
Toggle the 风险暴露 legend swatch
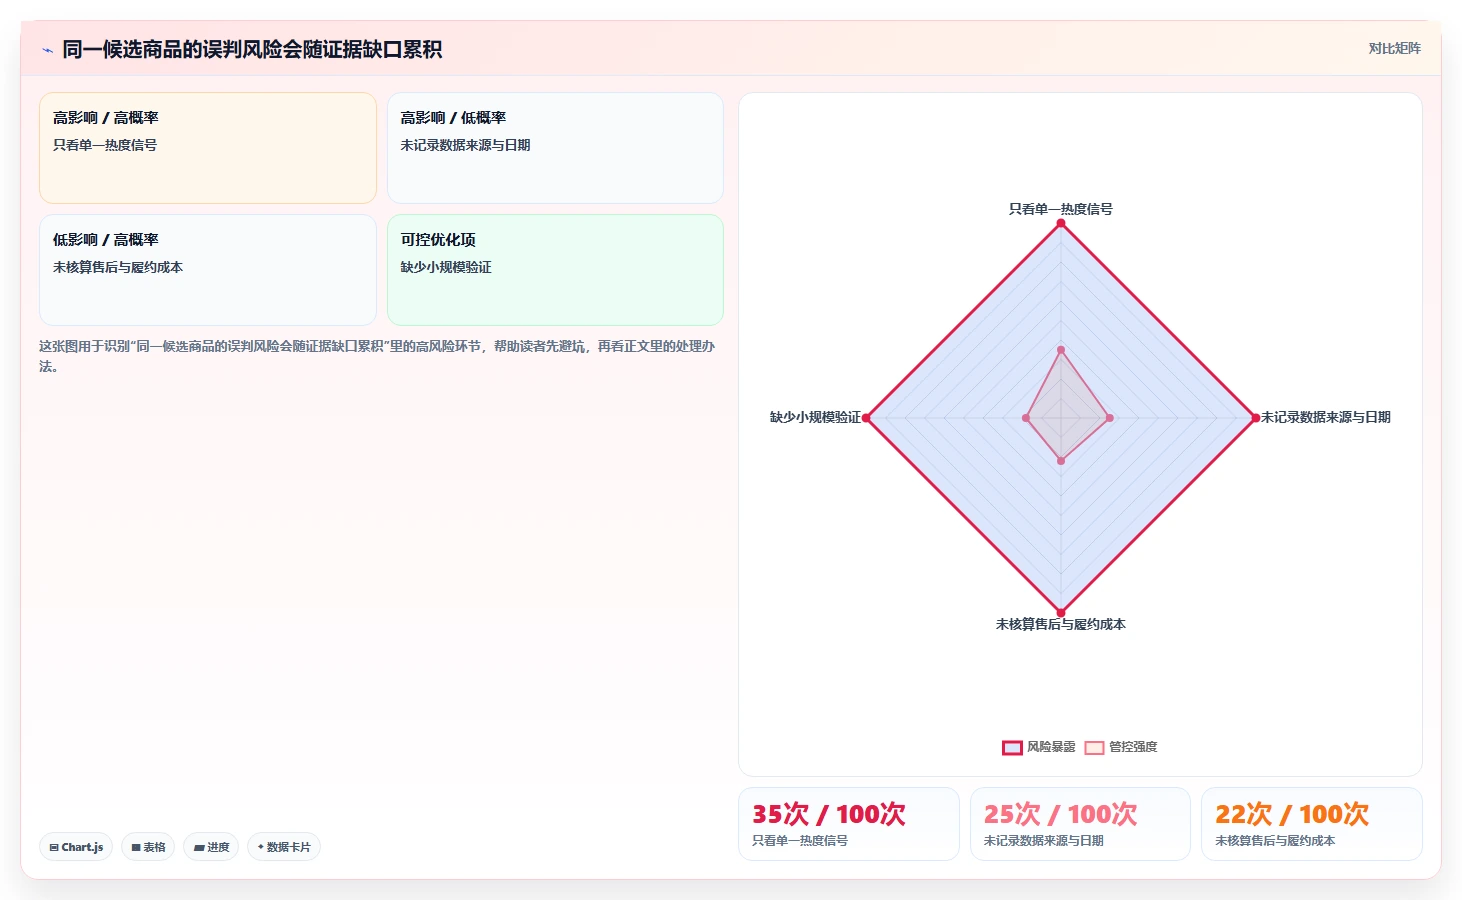[1012, 747]
